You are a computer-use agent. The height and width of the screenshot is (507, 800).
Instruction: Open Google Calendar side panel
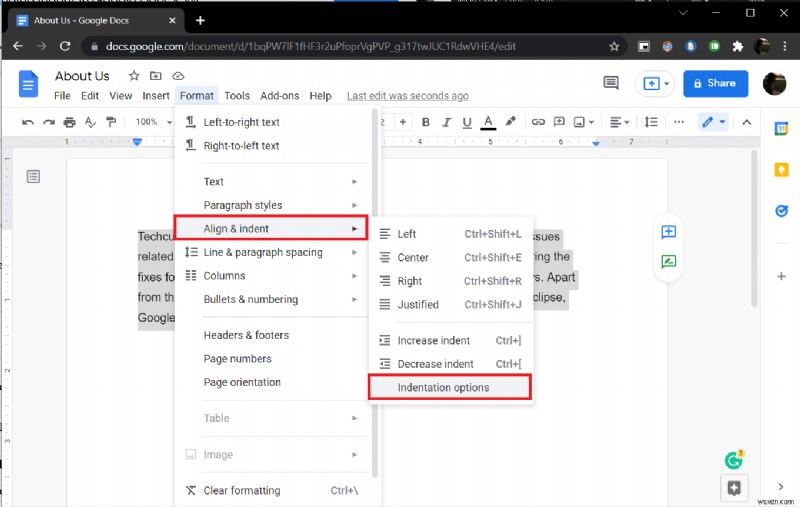click(781, 129)
